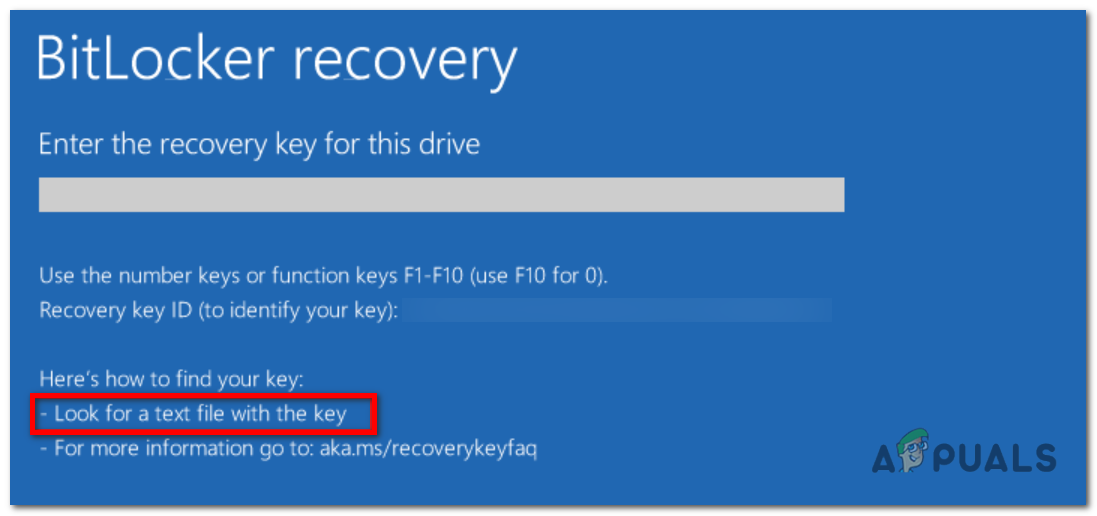
Task: Click the blurred recovery key ID value
Action: coord(618,311)
